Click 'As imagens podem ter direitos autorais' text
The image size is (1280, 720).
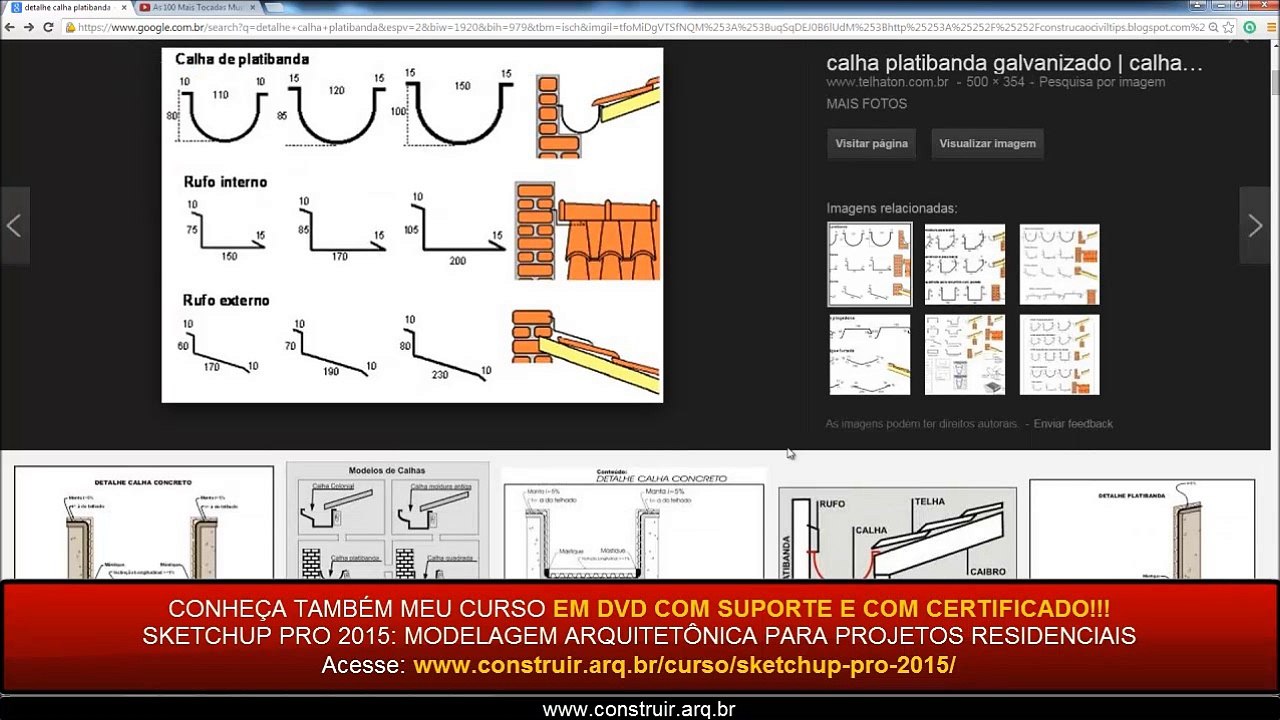922,424
